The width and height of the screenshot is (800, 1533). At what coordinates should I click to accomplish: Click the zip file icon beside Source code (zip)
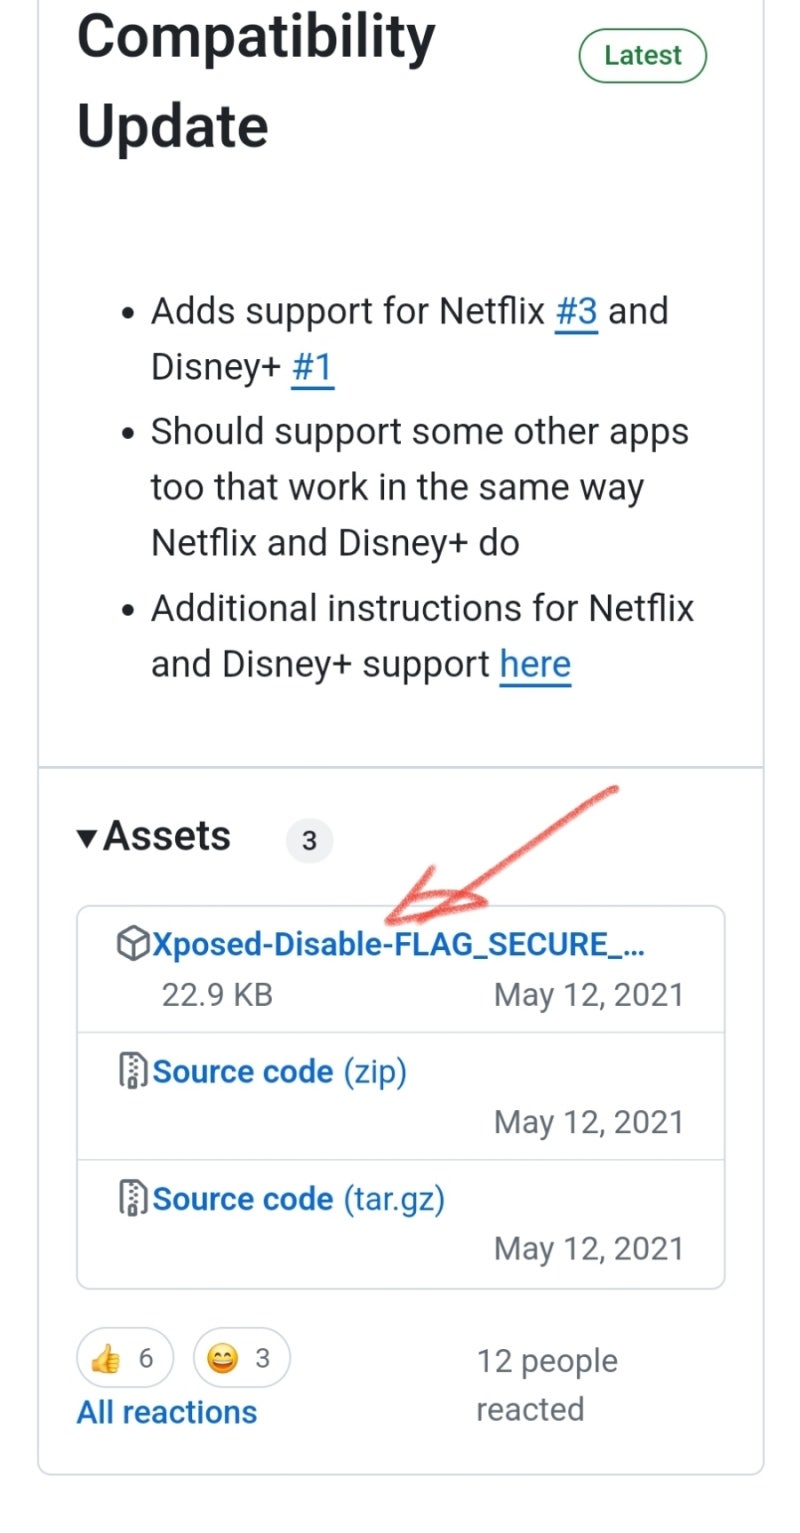[133, 1071]
